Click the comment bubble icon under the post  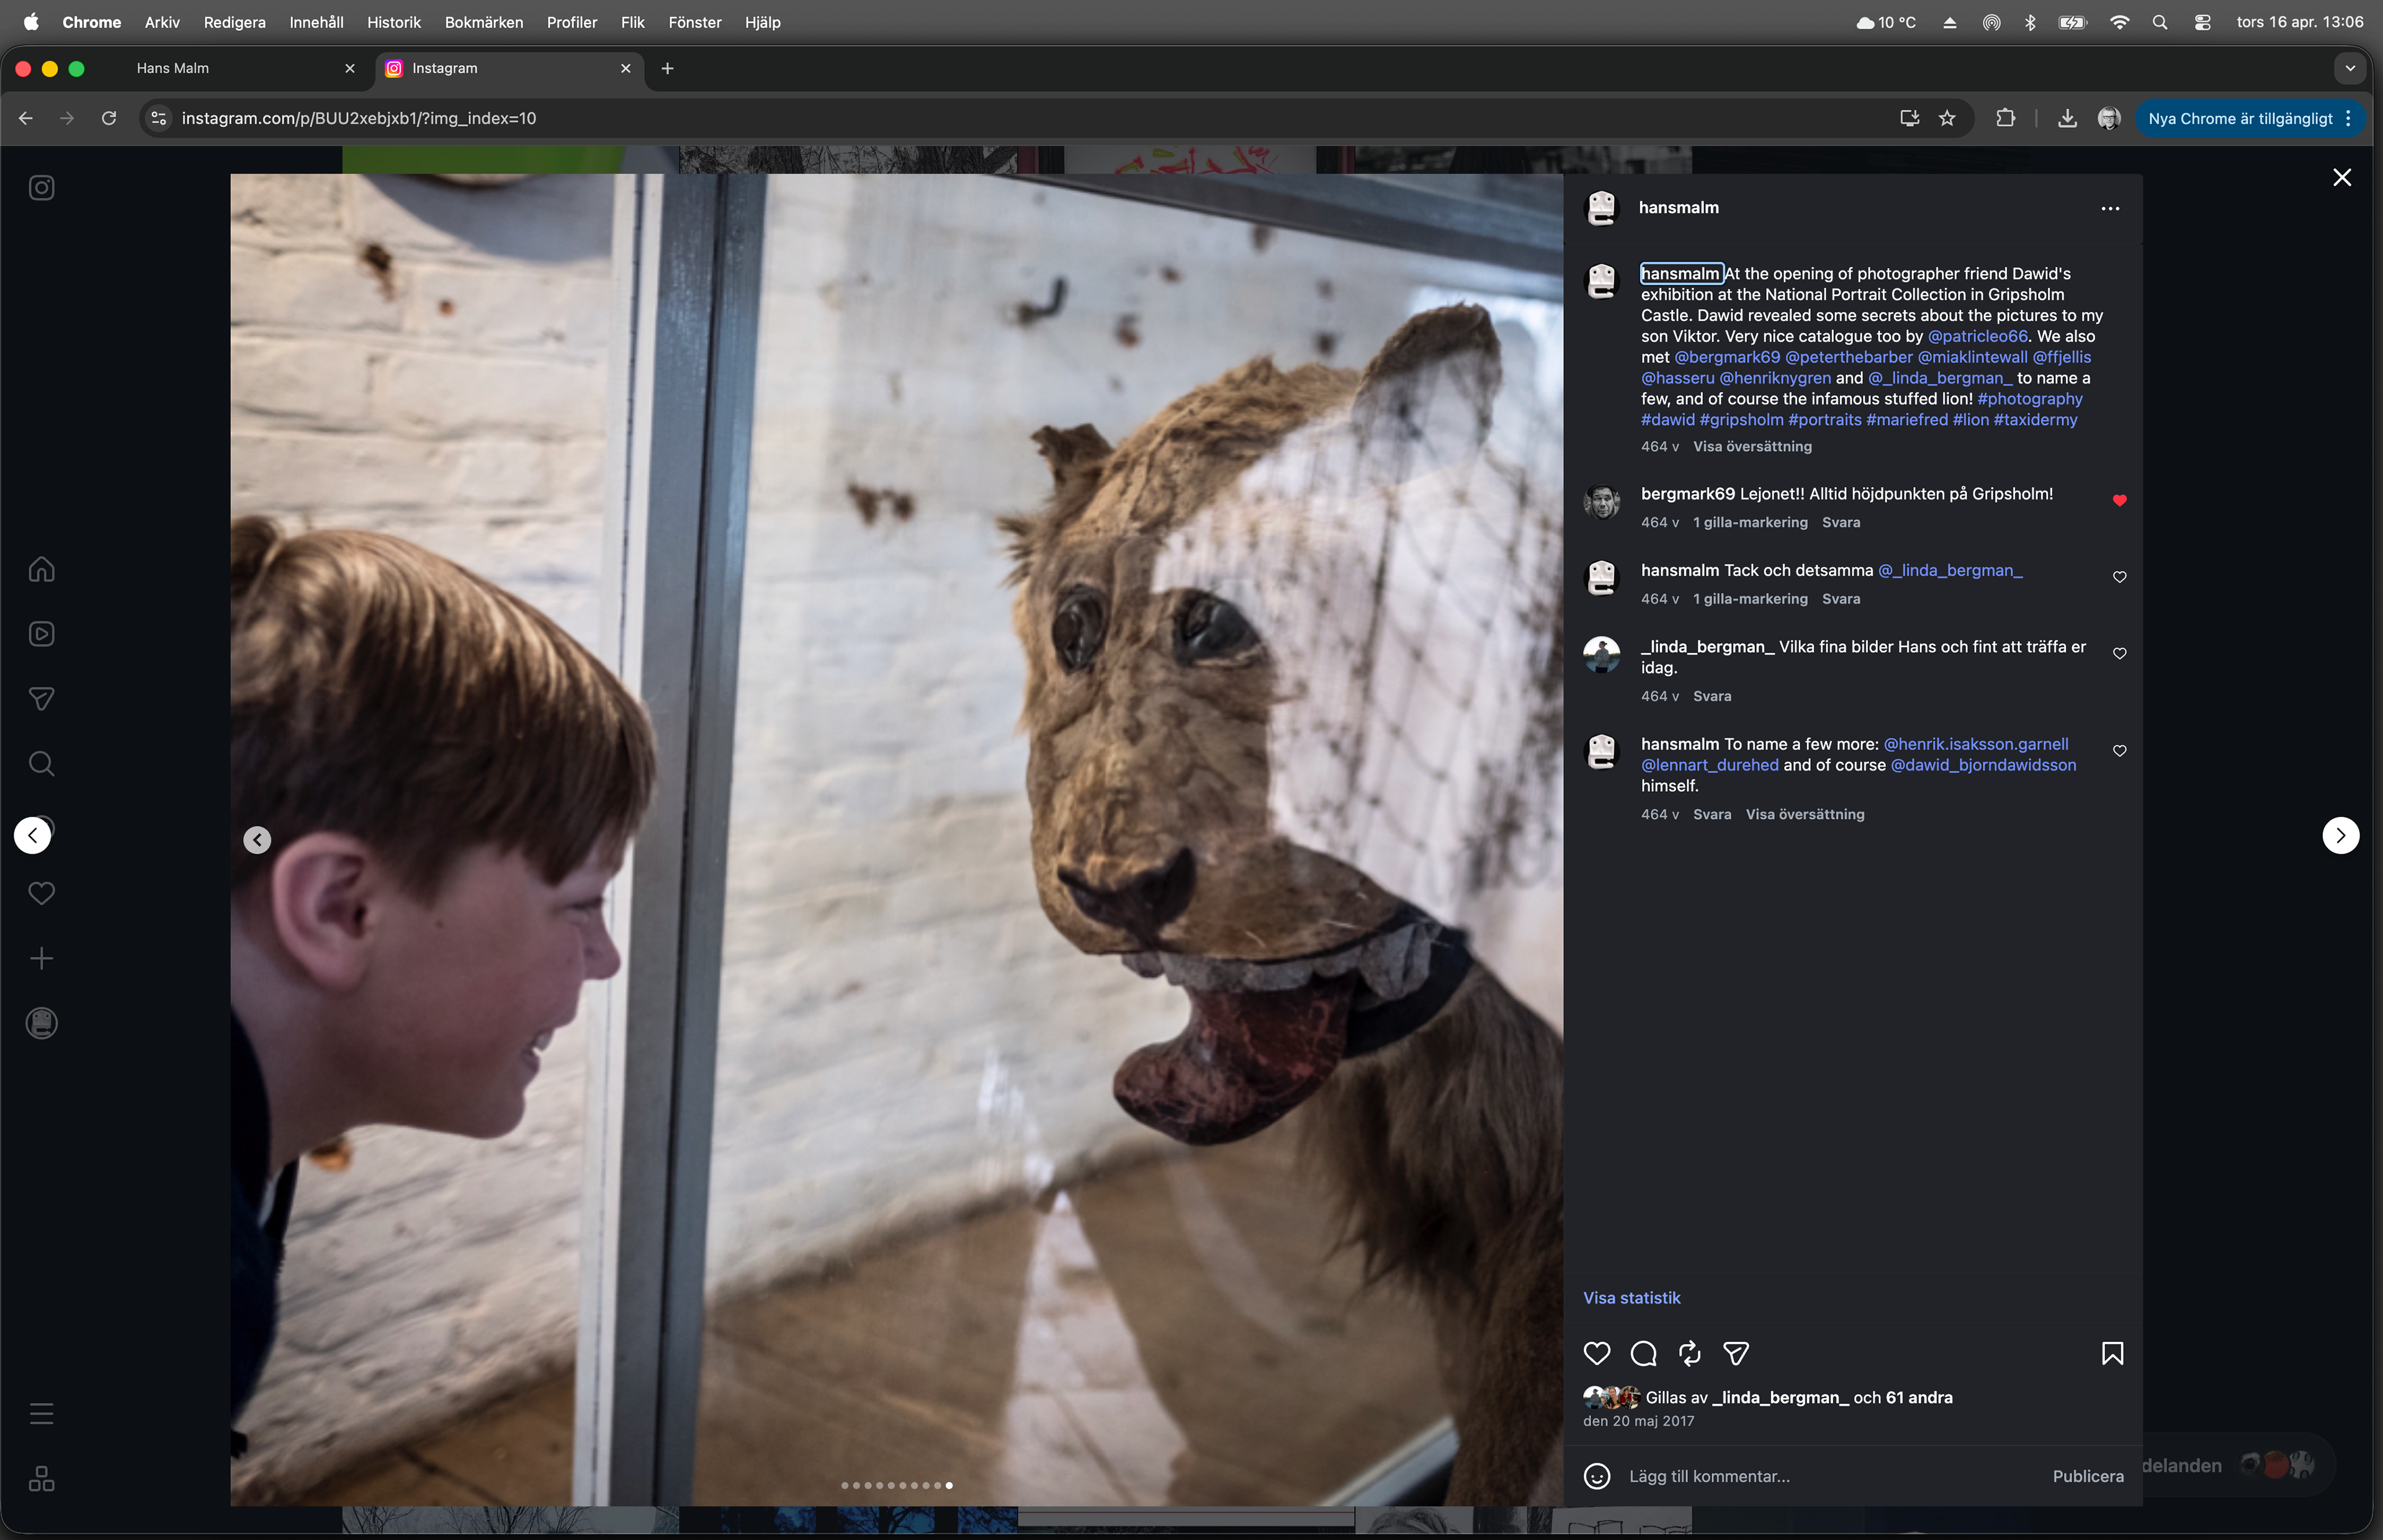1643,1353
